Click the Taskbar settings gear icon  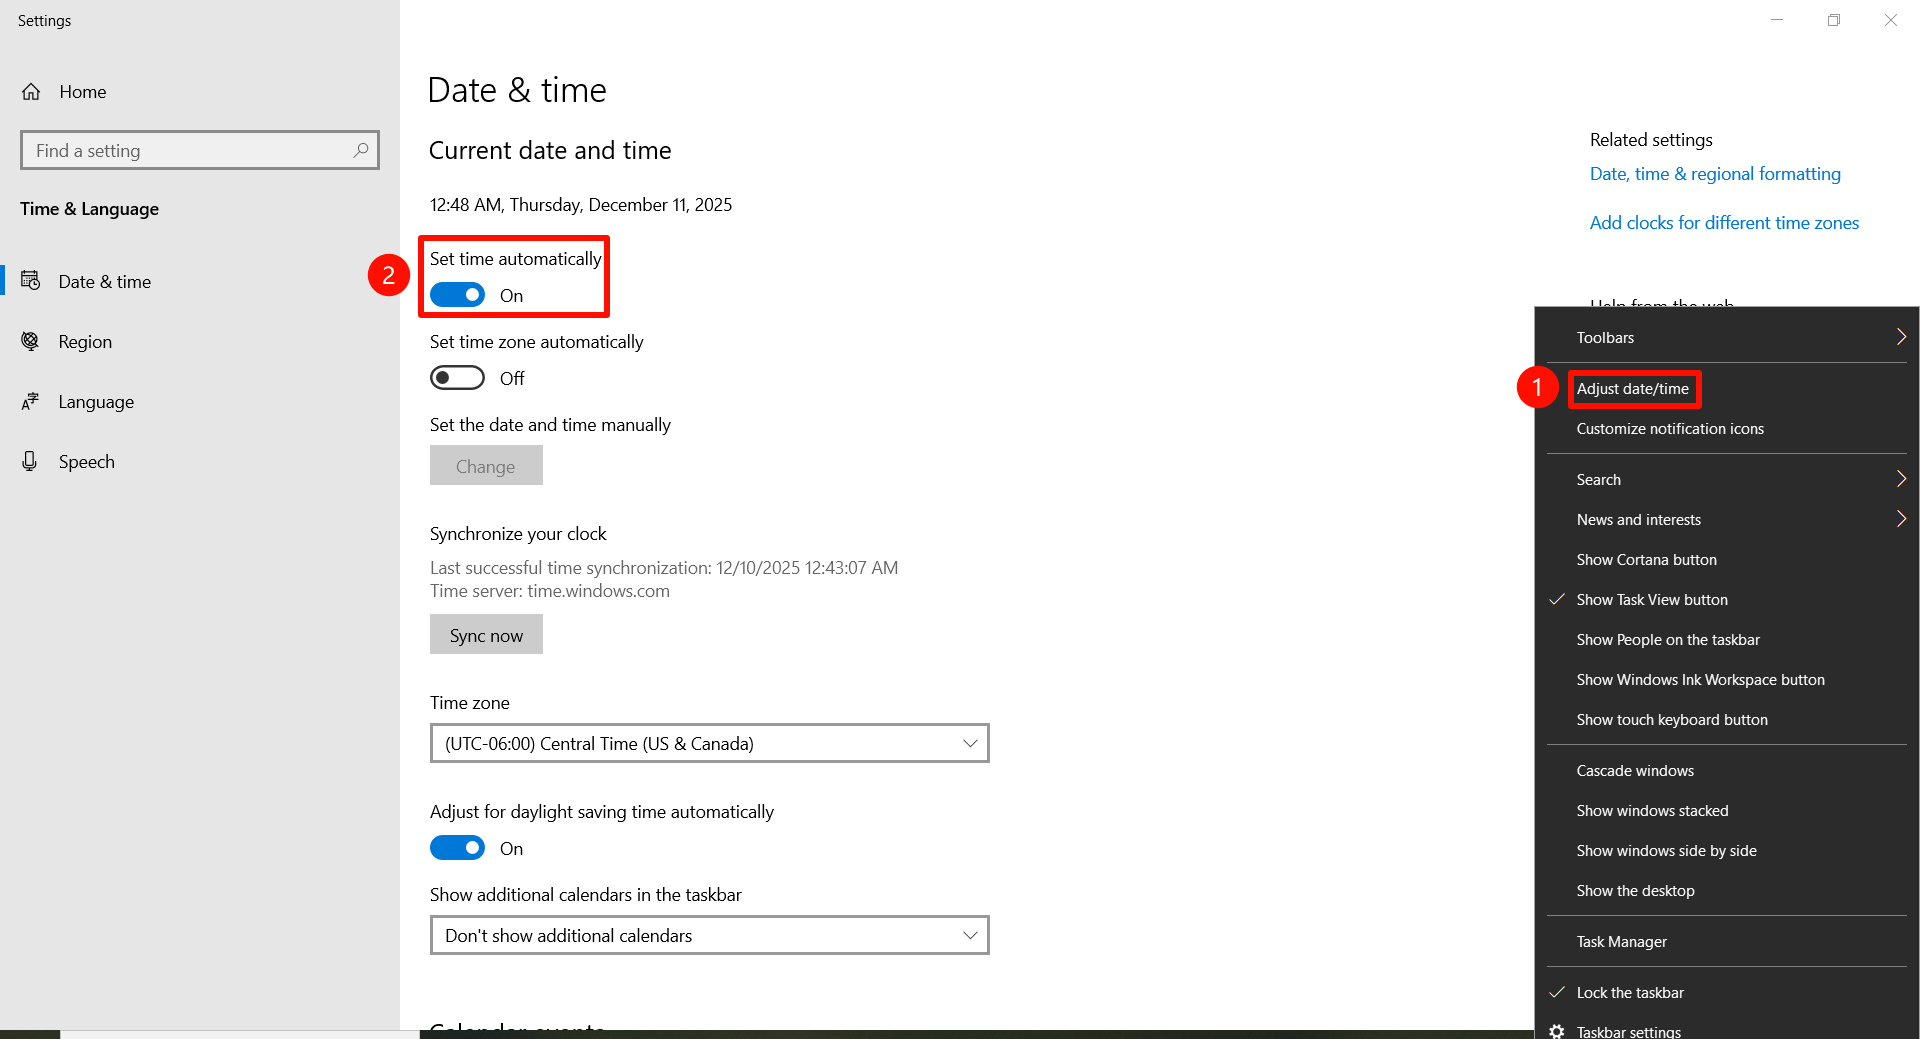pos(1556,1030)
